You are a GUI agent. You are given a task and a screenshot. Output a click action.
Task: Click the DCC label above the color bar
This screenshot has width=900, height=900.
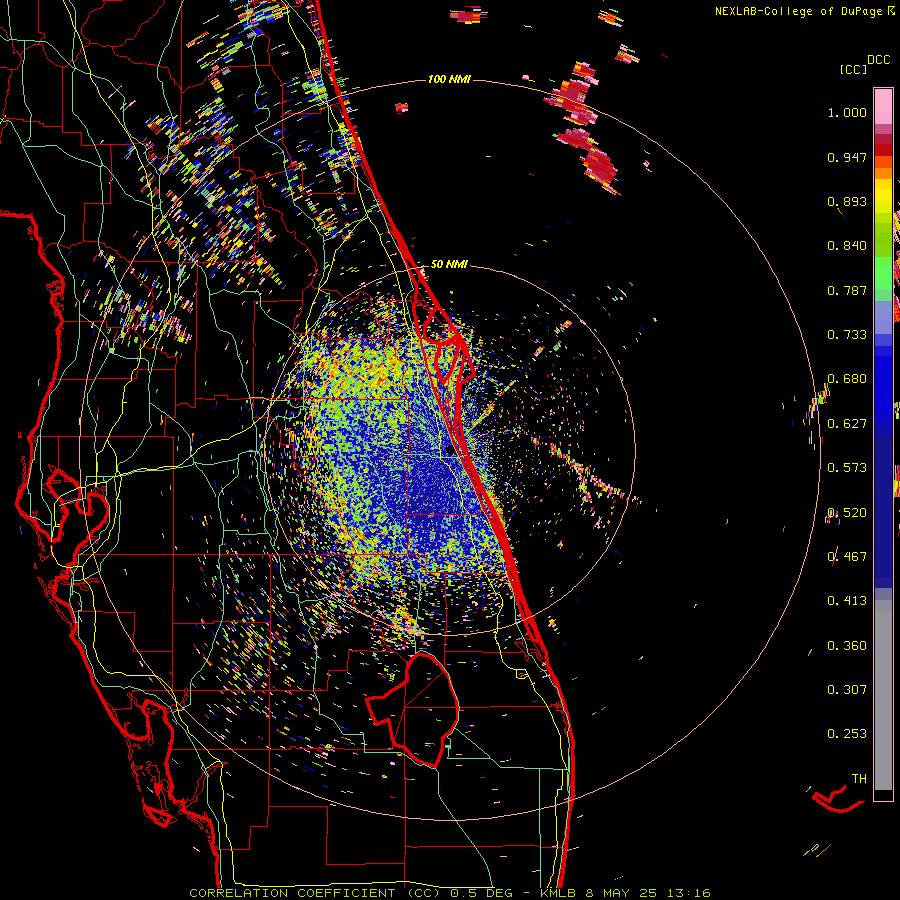pos(878,60)
